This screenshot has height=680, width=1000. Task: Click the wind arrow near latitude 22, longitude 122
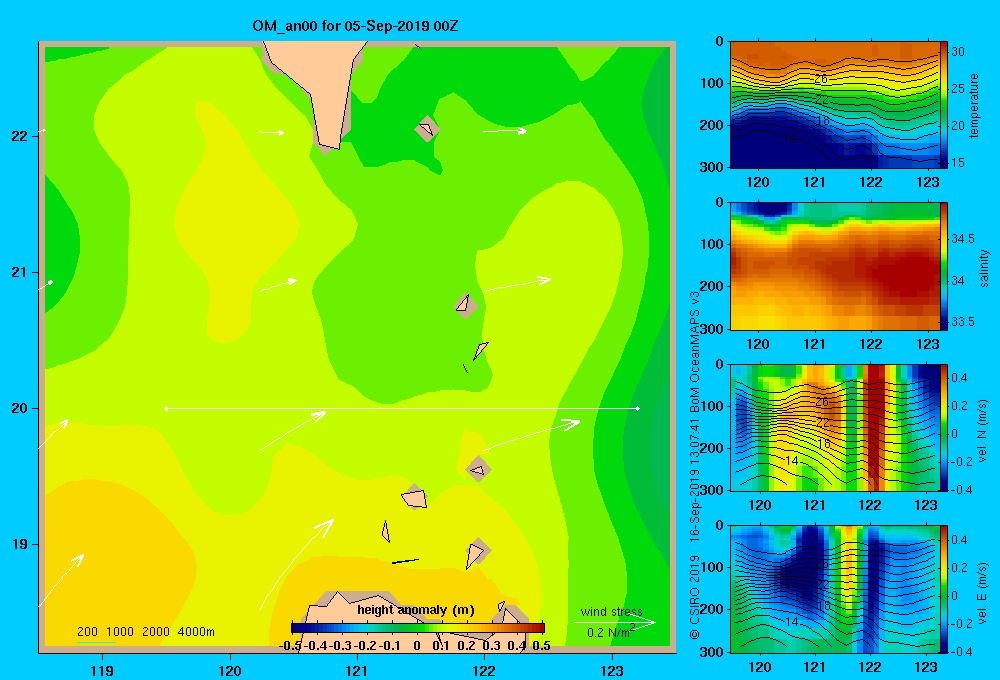505,131
